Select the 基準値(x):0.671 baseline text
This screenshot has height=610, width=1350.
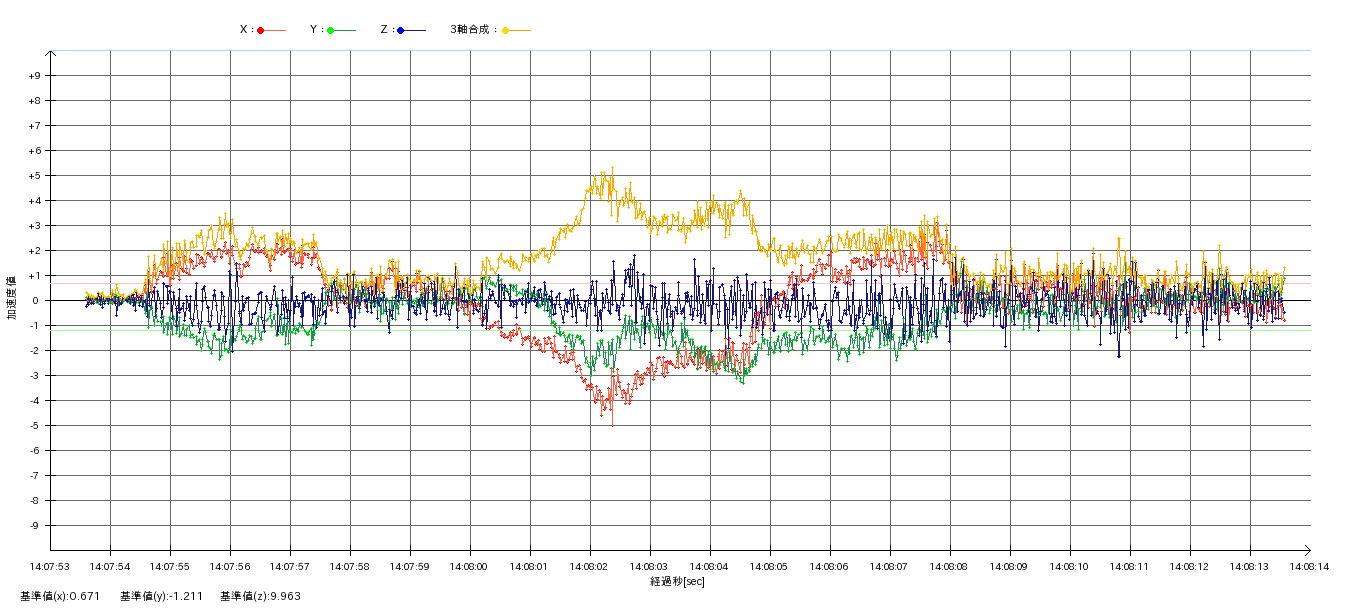tap(60, 596)
